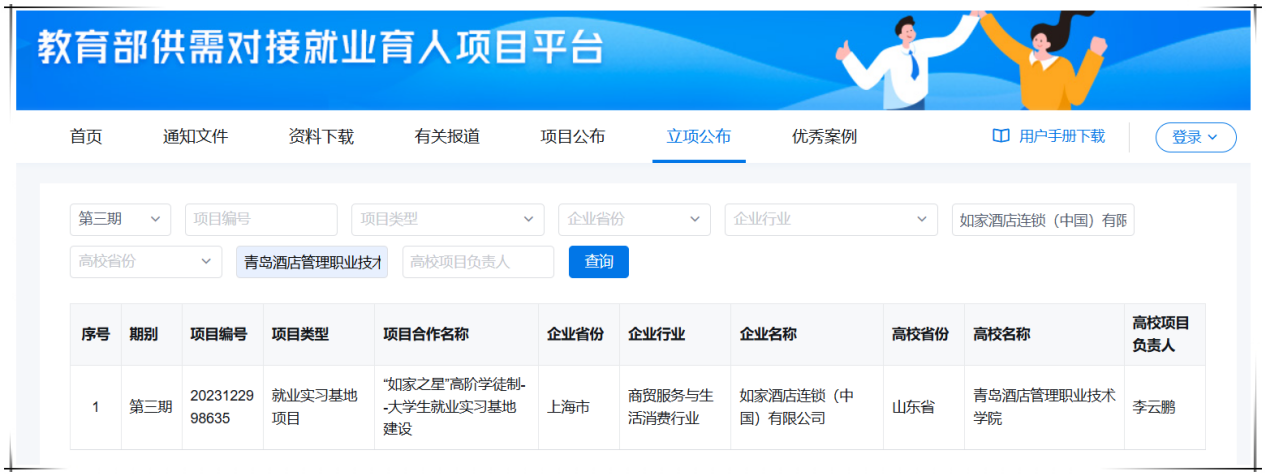Open the 通知文件 tab

196,137
